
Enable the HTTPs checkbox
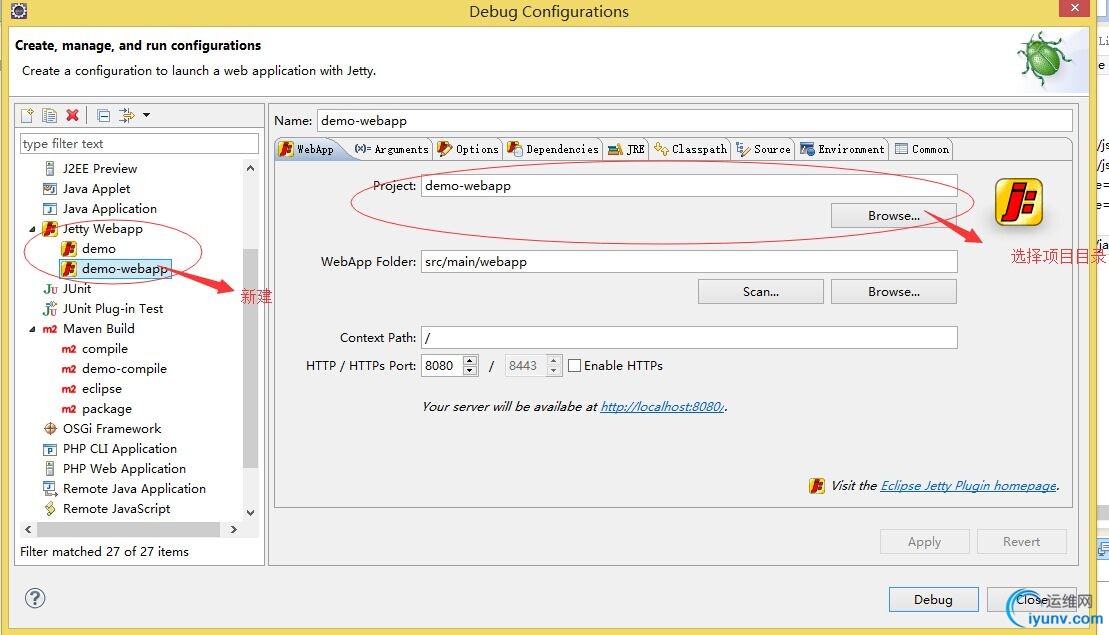click(x=574, y=366)
